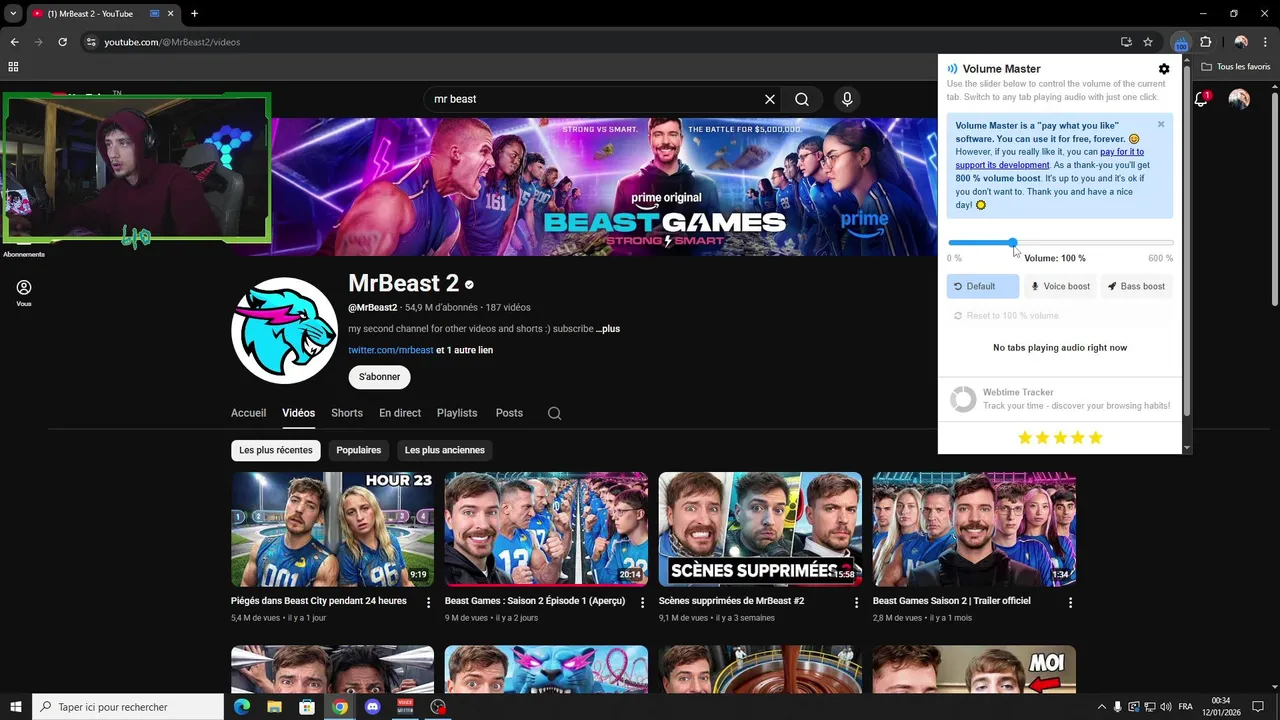Select the Vidéos channel tab
This screenshot has width=1280, height=720.
point(298,413)
